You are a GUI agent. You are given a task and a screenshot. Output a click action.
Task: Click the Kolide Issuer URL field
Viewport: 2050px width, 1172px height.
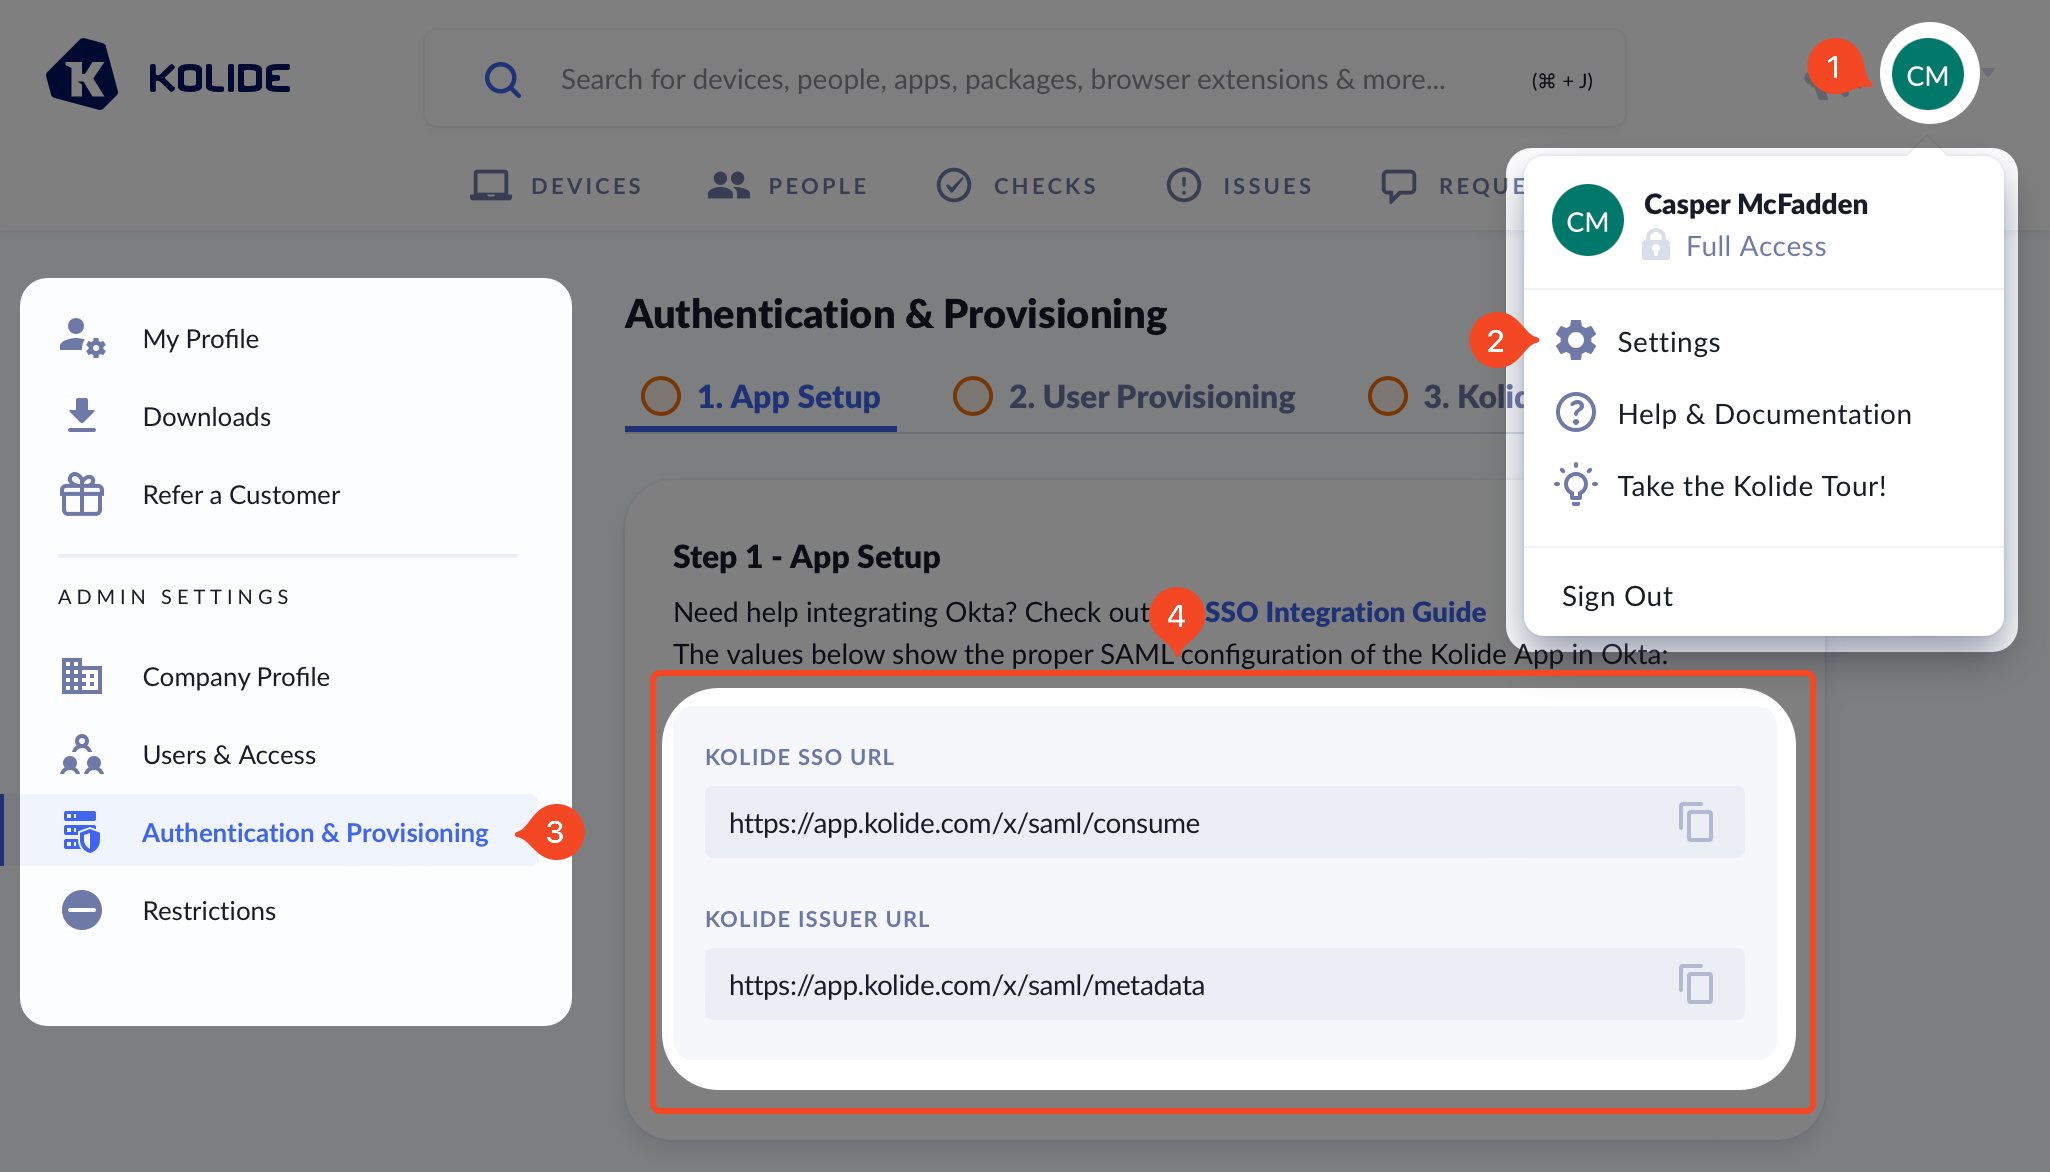click(x=1225, y=984)
